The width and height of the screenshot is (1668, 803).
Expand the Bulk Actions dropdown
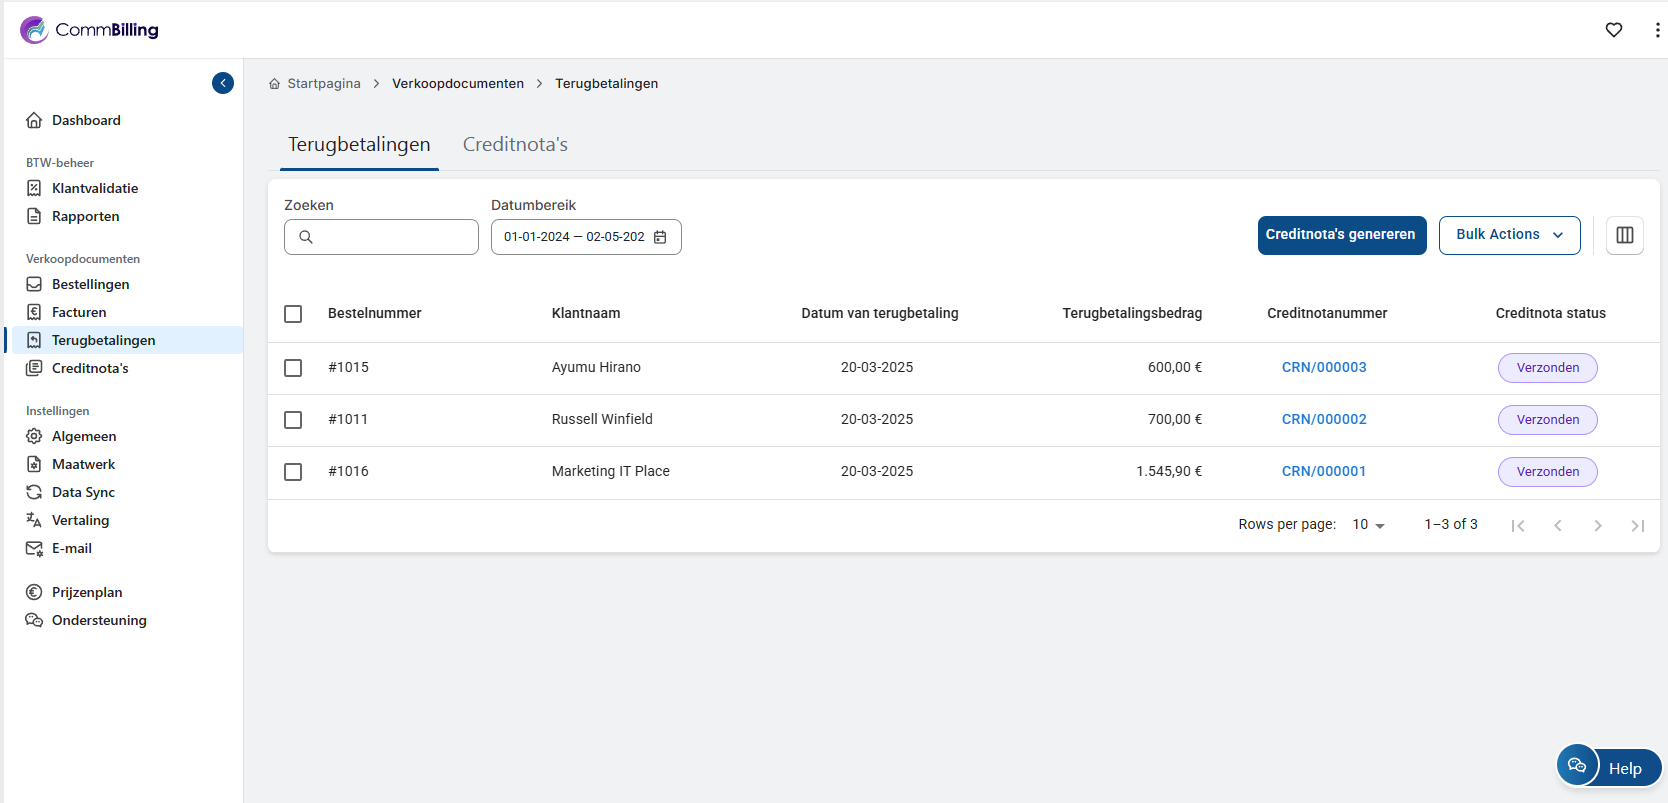(x=1509, y=235)
